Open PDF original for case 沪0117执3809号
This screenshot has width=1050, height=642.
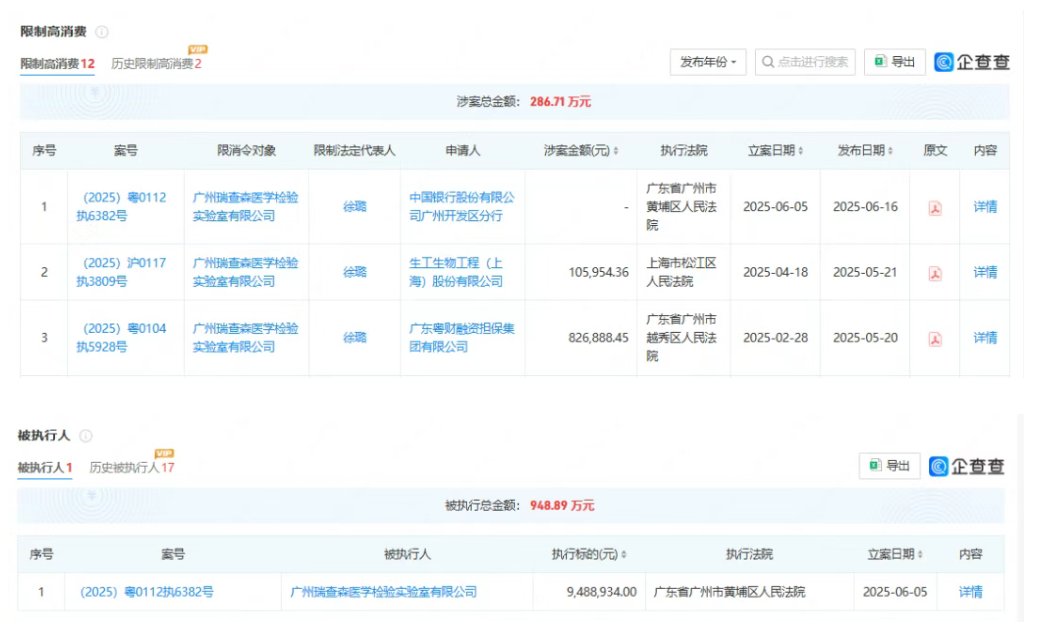click(935, 273)
